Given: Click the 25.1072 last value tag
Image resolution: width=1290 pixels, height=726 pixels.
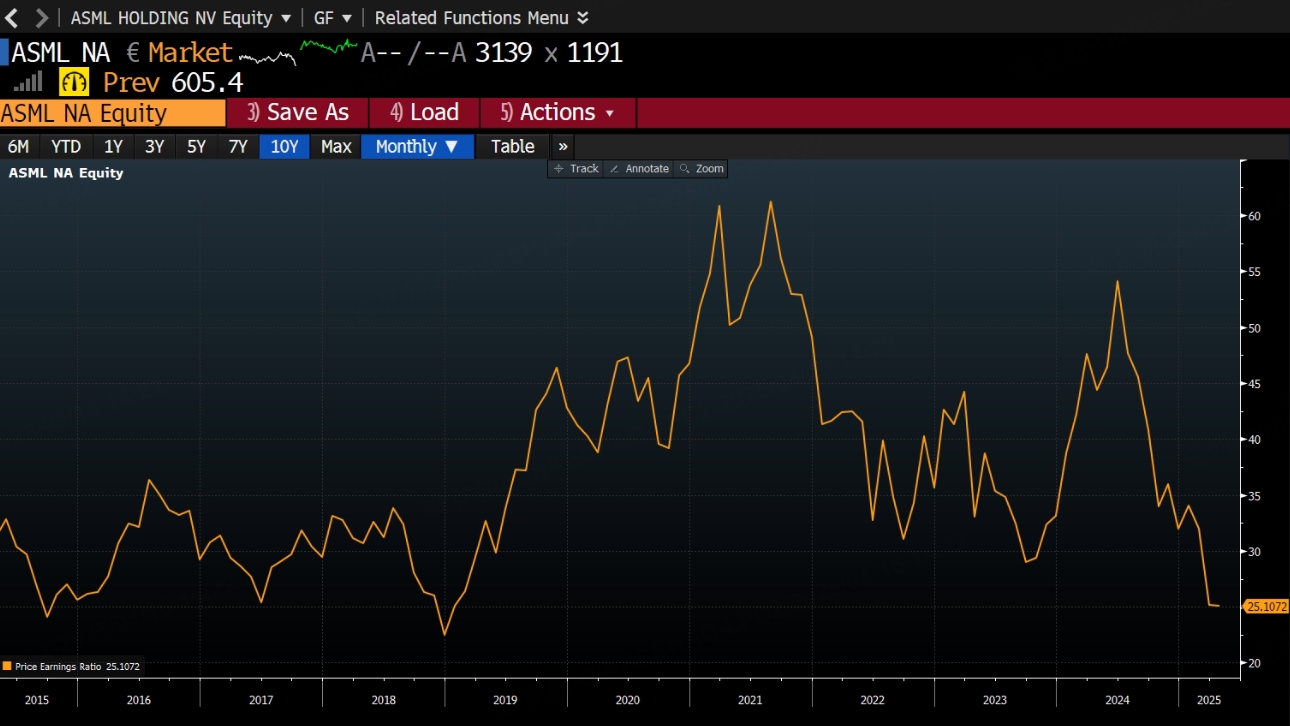Looking at the screenshot, I should click(1267, 607).
